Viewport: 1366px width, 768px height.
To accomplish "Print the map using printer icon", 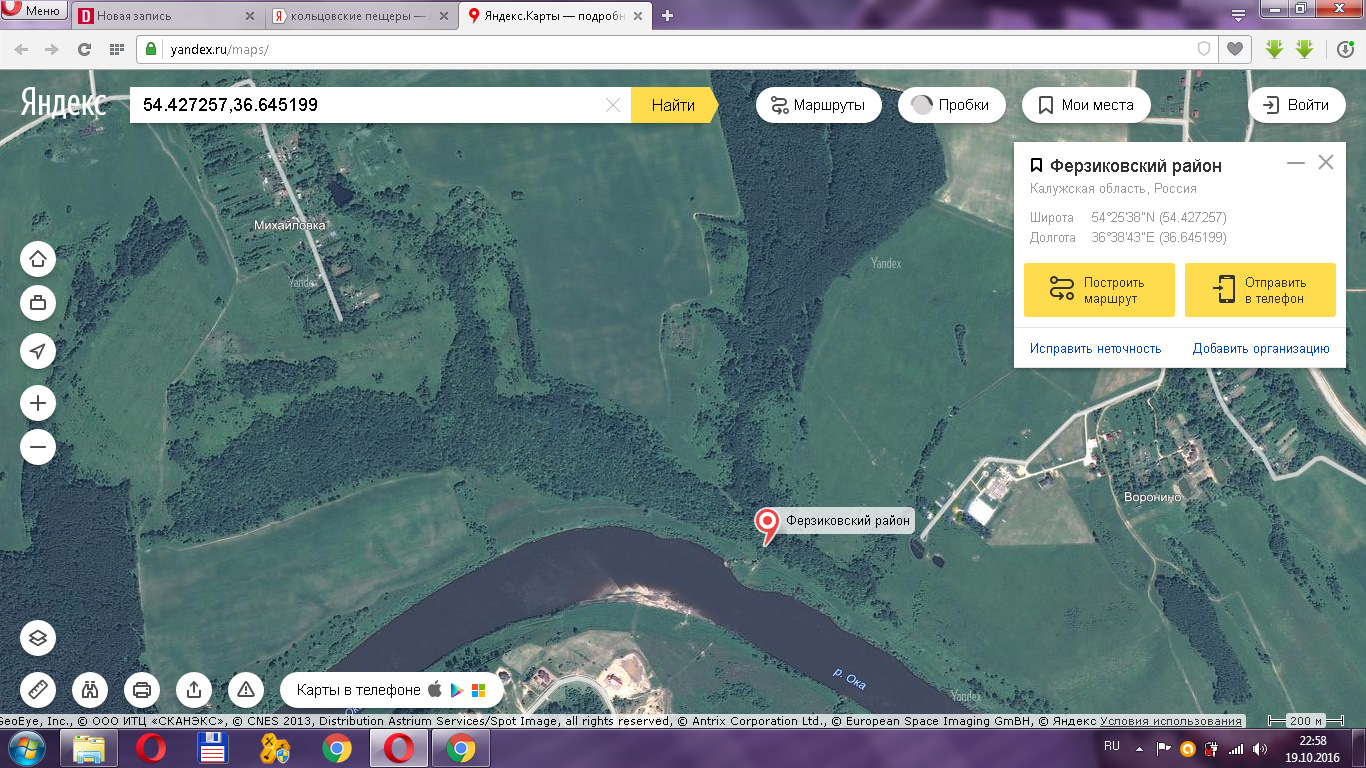I will click(142, 689).
